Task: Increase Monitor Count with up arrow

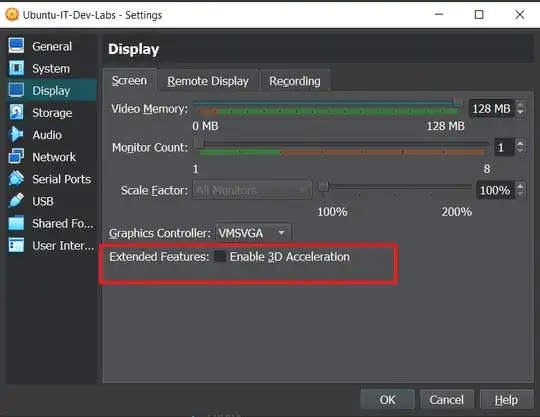Action: 520,143
